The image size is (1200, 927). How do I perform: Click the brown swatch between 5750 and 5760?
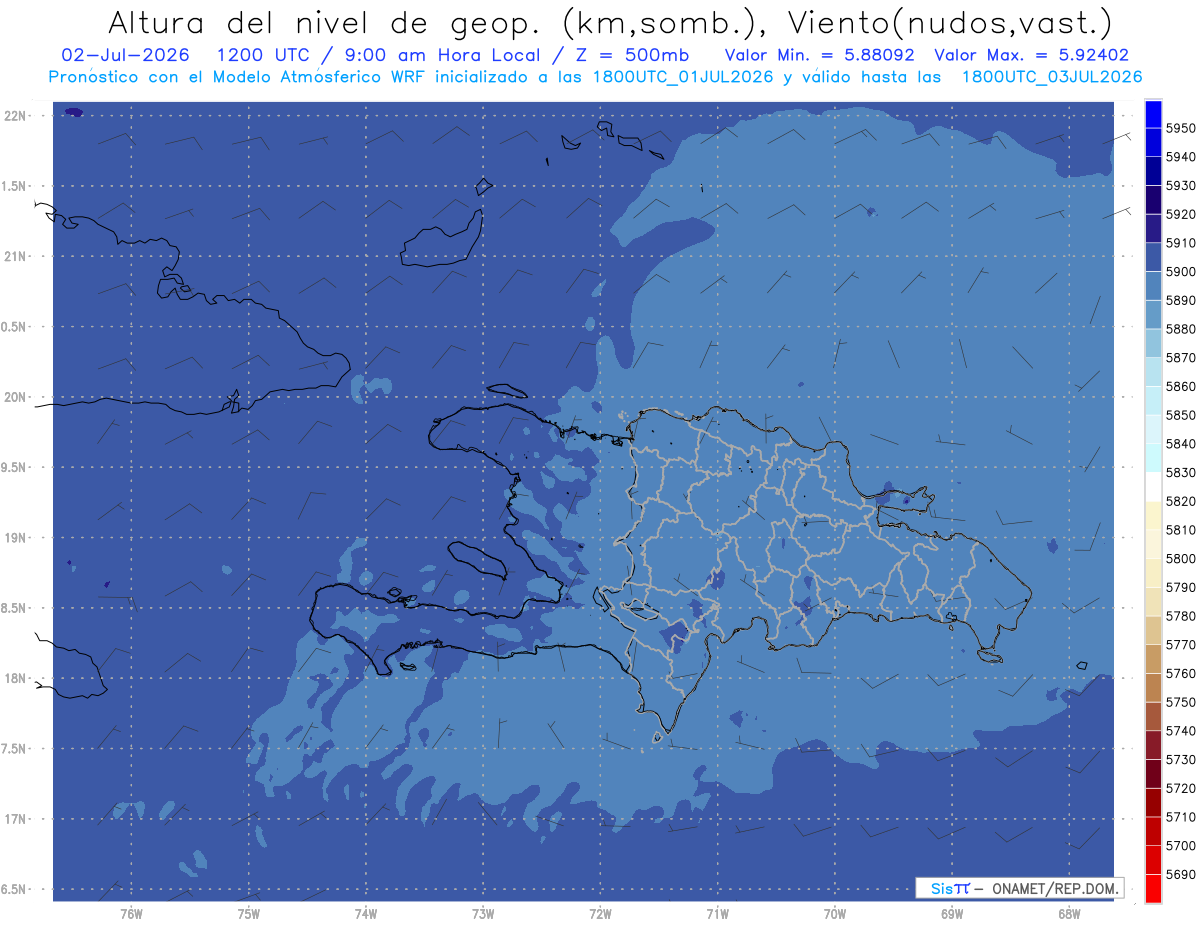1153,687
